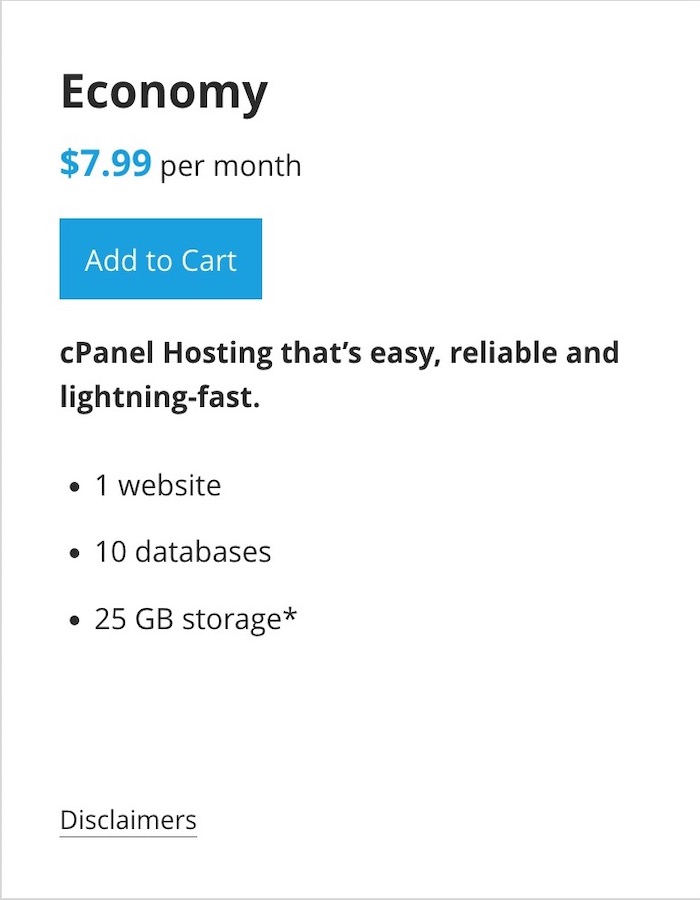Image resolution: width=700 pixels, height=900 pixels.
Task: Click the "per month" billing text
Action: click(230, 165)
